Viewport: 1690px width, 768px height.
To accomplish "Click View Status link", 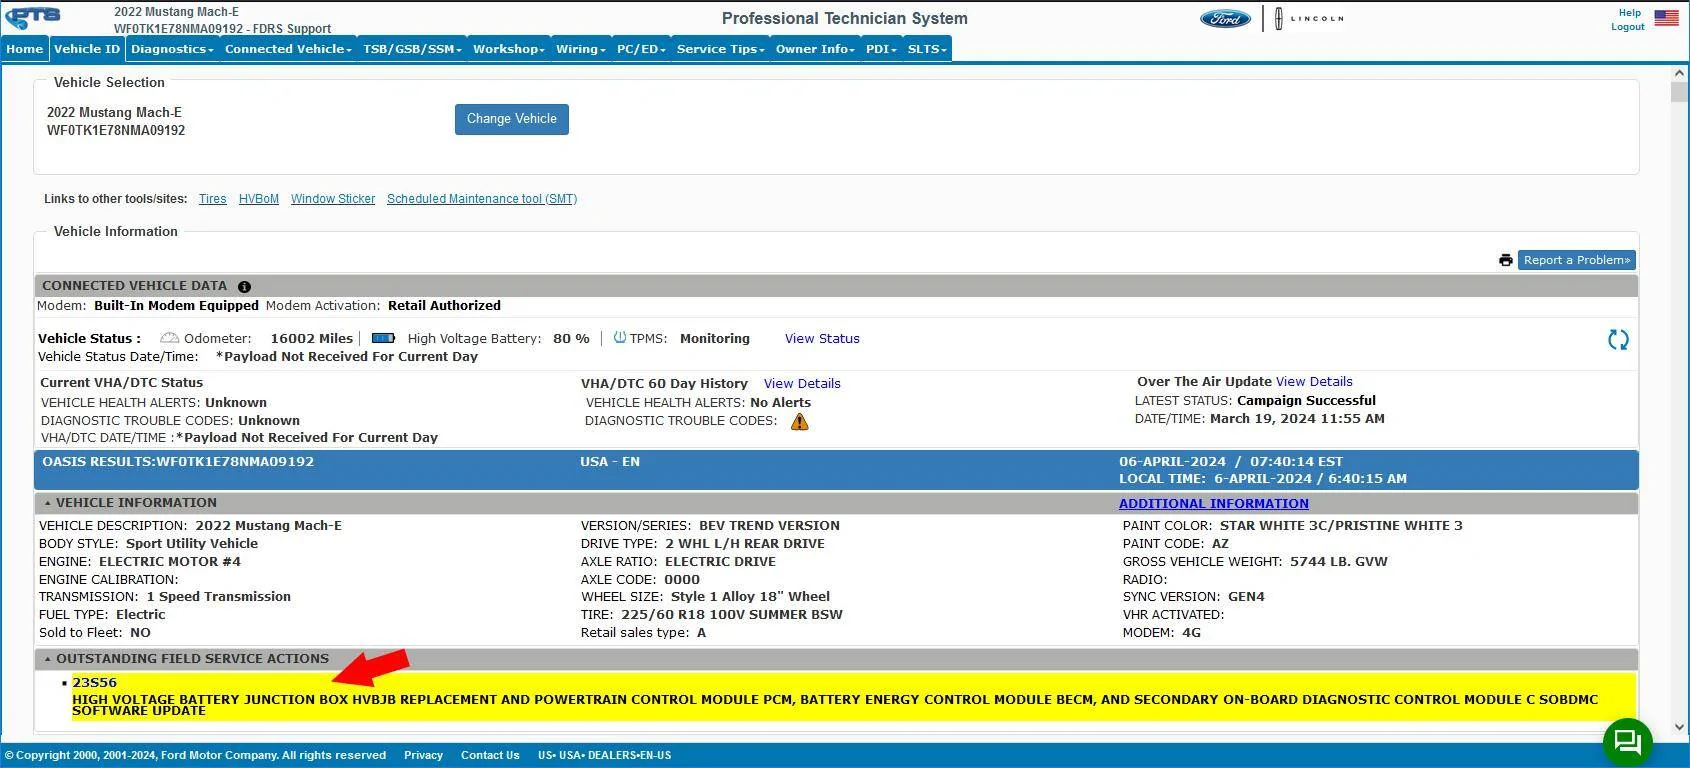I will [822, 339].
